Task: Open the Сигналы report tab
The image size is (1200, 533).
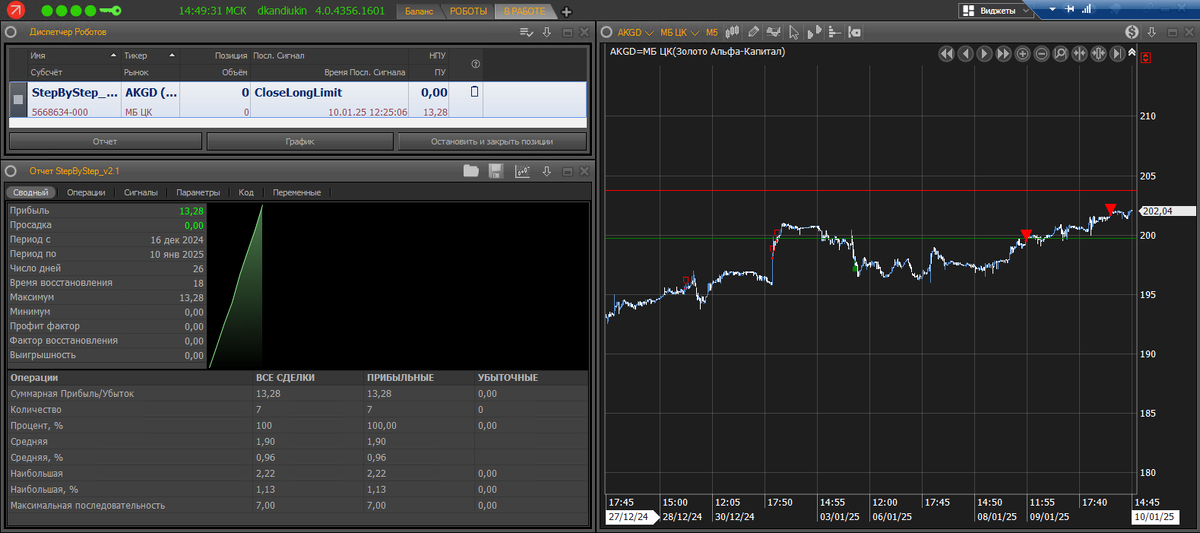Action: click(140, 192)
